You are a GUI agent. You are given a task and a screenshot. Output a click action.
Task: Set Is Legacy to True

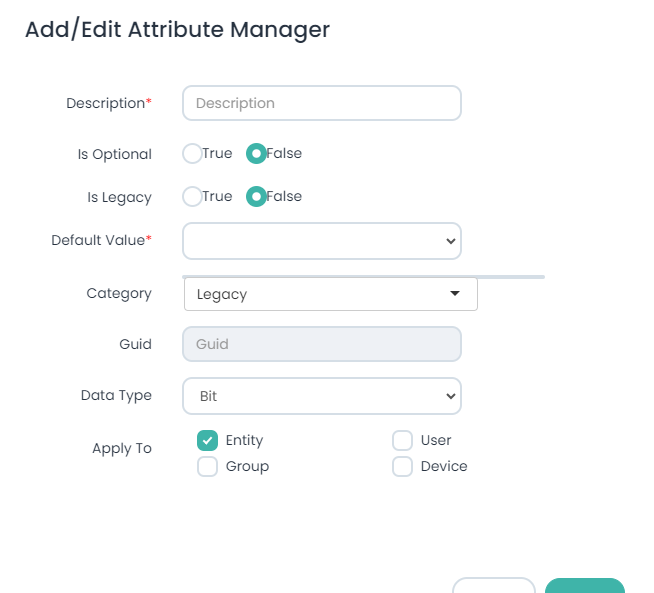tap(192, 197)
